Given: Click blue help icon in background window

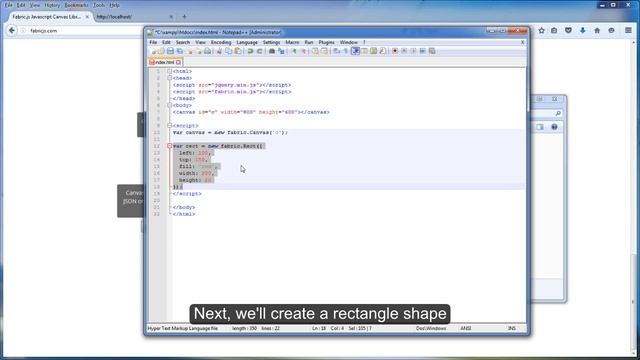Looking at the screenshot, I should [x=554, y=127].
